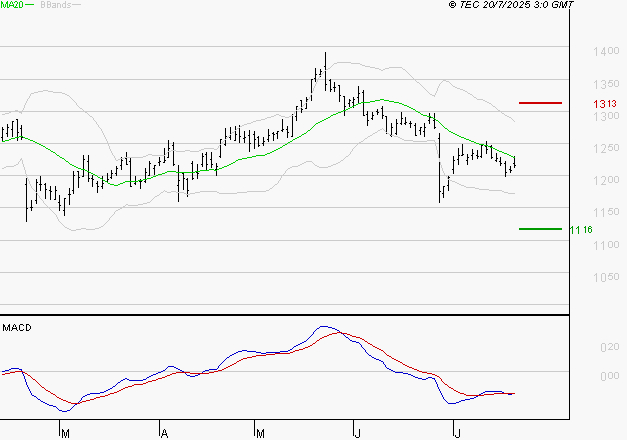The image size is (627, 440).
Task: Click the red resistance level line
Action: [x=540, y=103]
